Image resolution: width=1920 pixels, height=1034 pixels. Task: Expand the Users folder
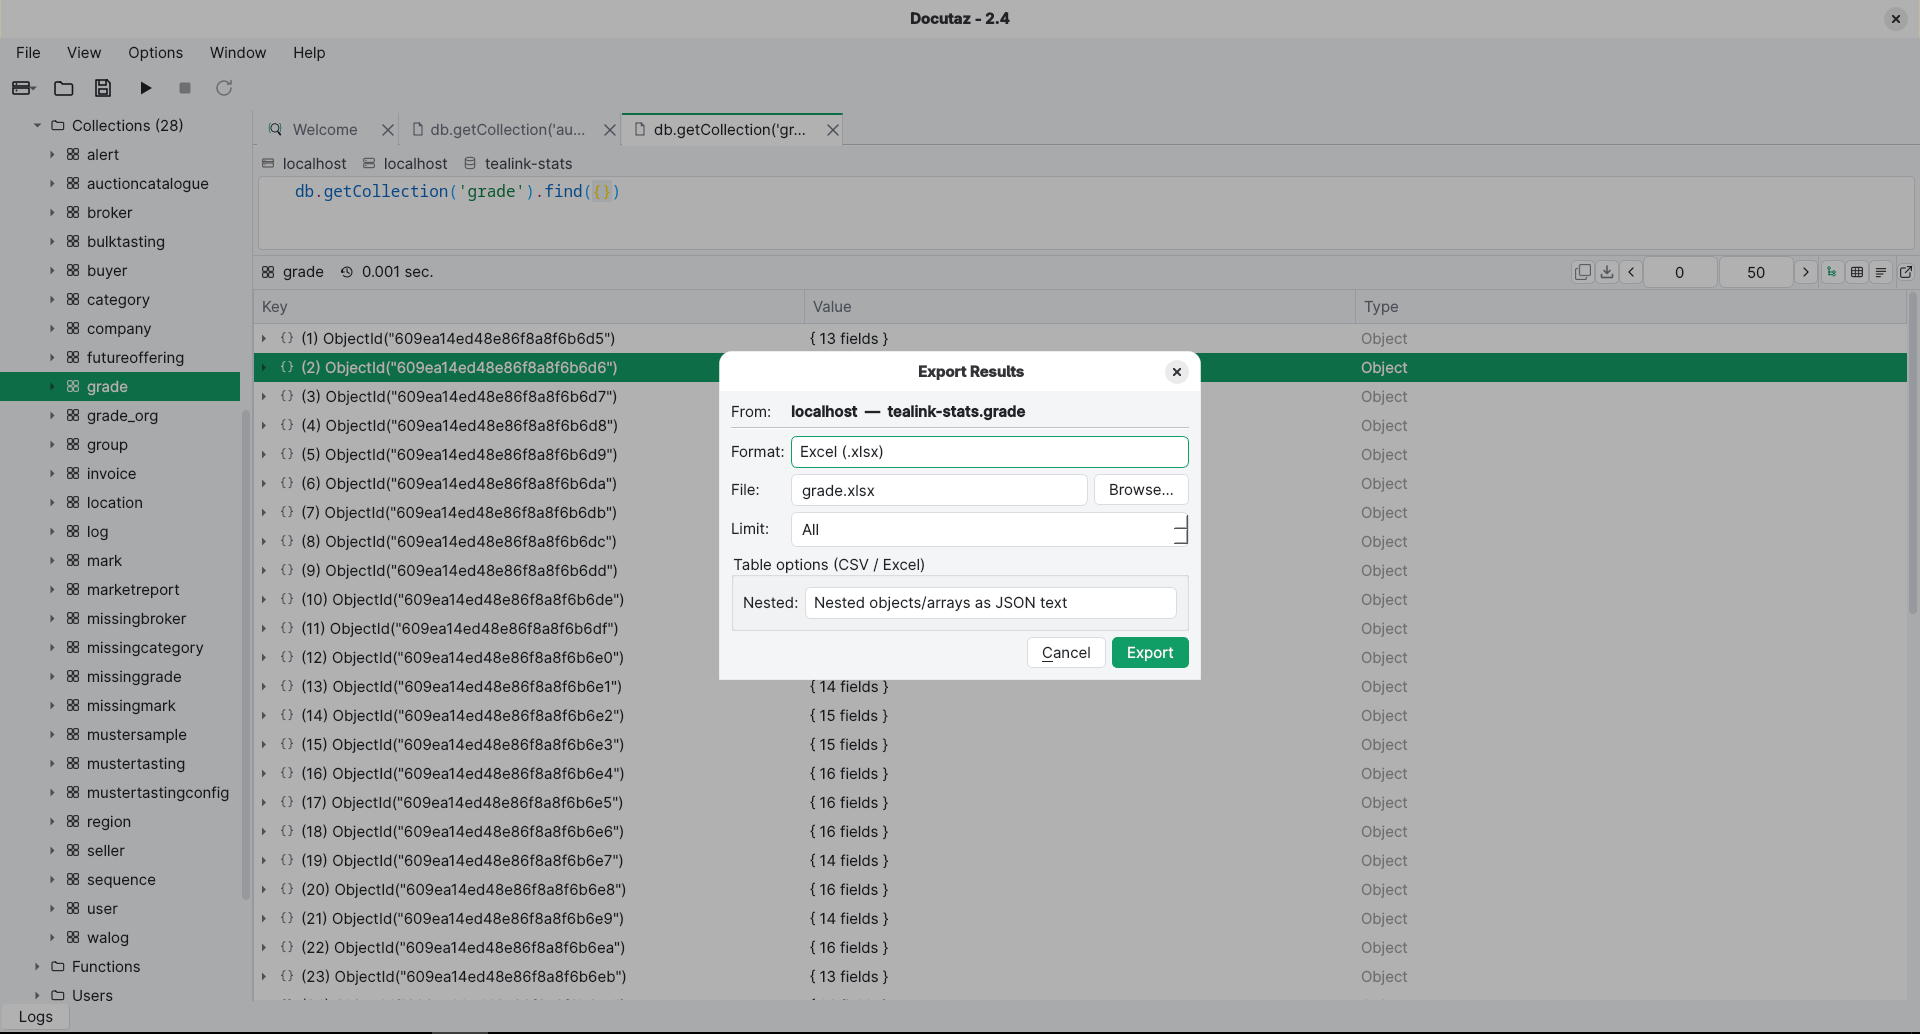click(x=37, y=995)
